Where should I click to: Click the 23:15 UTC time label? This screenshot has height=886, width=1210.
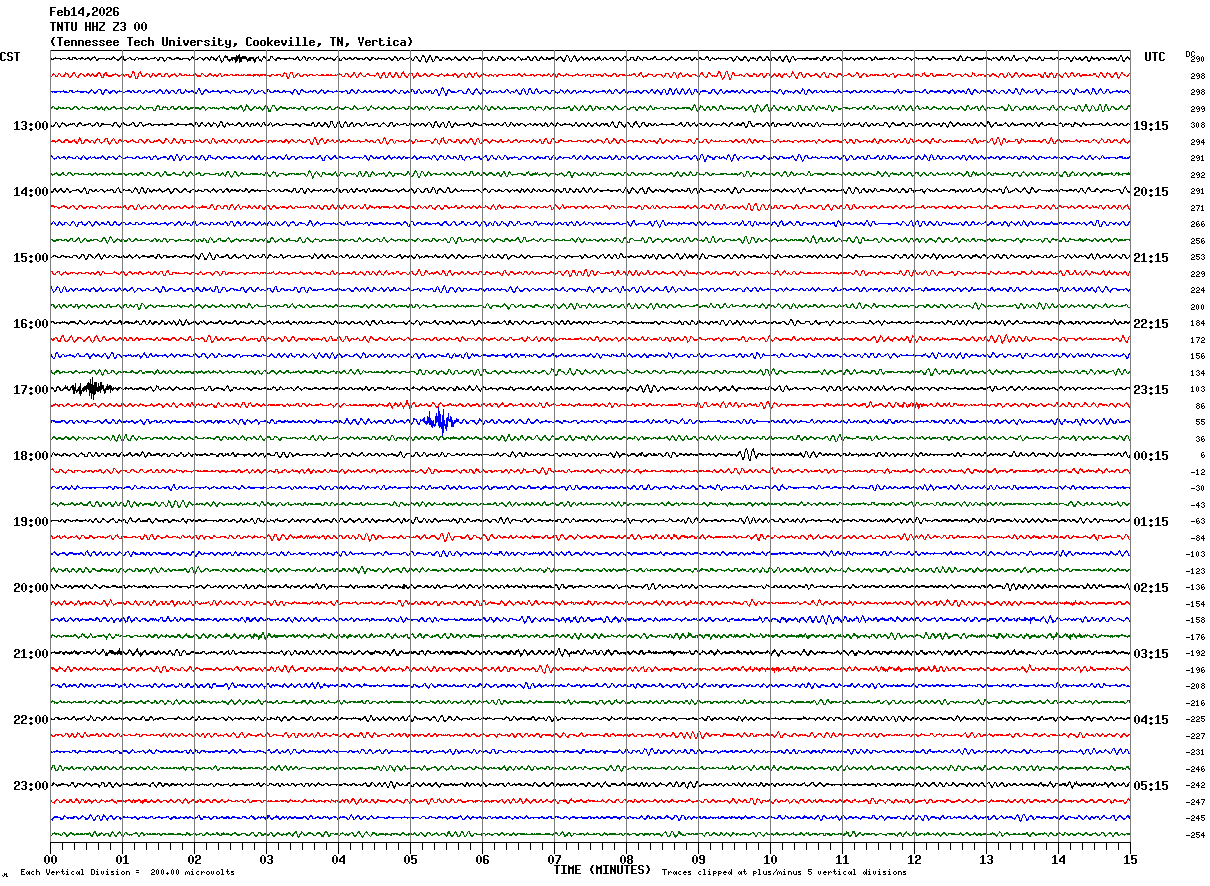[x=1151, y=390]
